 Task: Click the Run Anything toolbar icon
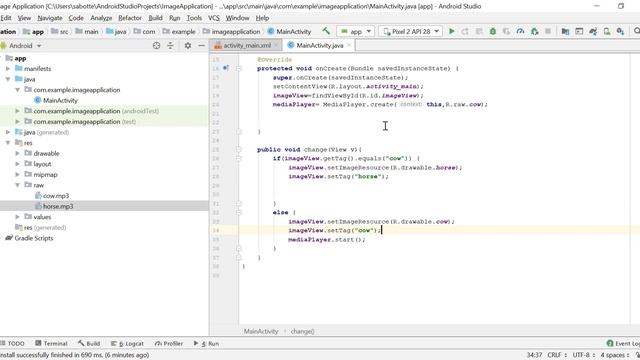click(x=579, y=31)
